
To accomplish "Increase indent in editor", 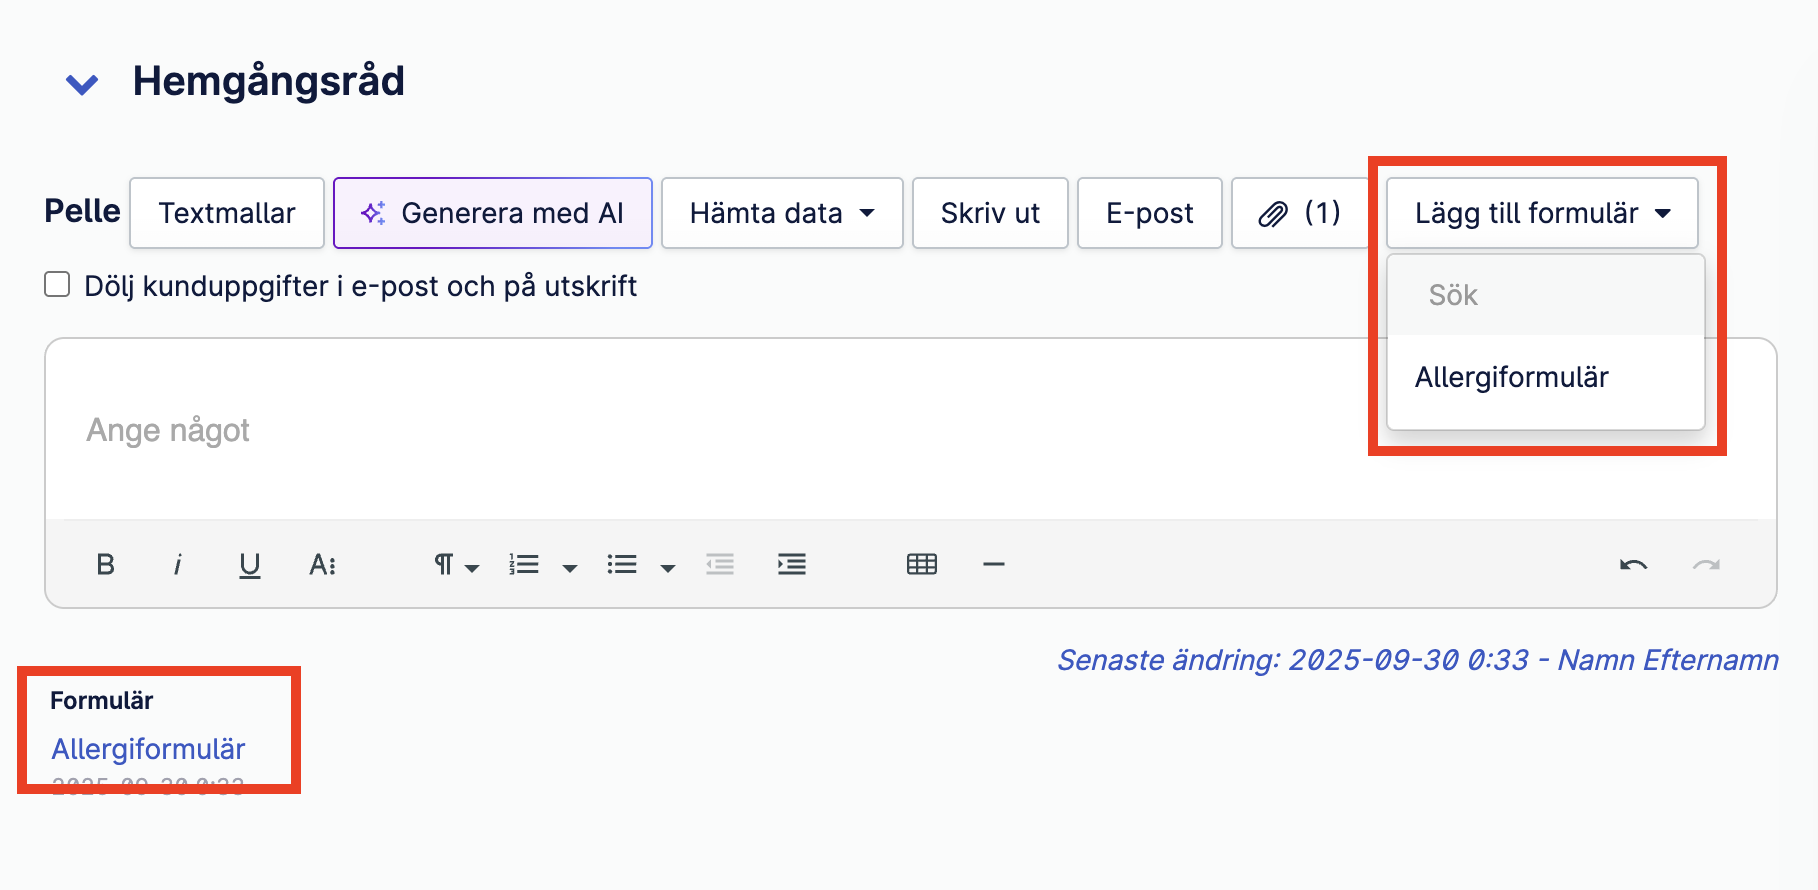I will (792, 565).
